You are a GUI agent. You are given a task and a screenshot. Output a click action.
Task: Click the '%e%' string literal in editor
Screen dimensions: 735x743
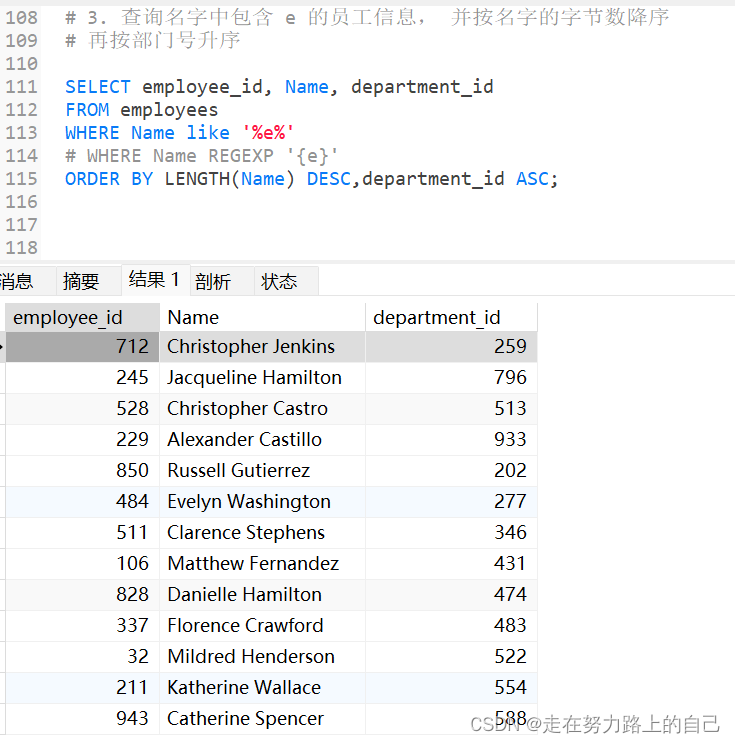[x=268, y=133]
